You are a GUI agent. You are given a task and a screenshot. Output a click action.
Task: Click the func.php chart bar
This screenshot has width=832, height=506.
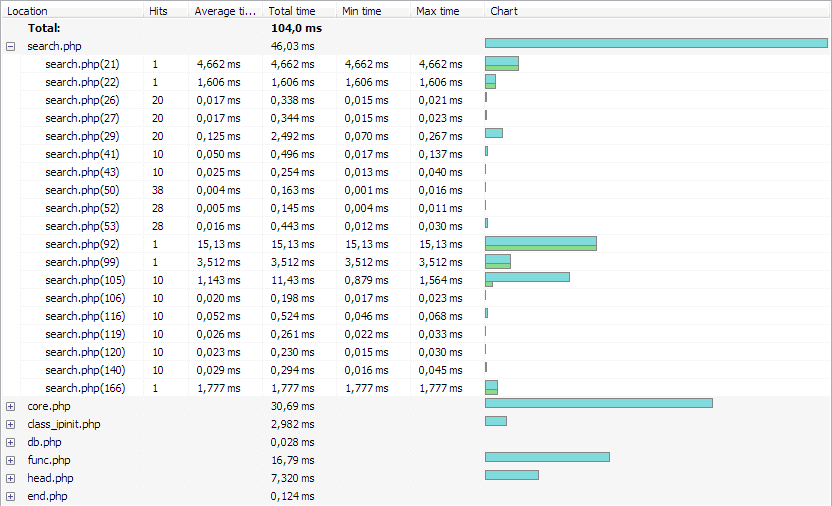pyautogui.click(x=547, y=457)
